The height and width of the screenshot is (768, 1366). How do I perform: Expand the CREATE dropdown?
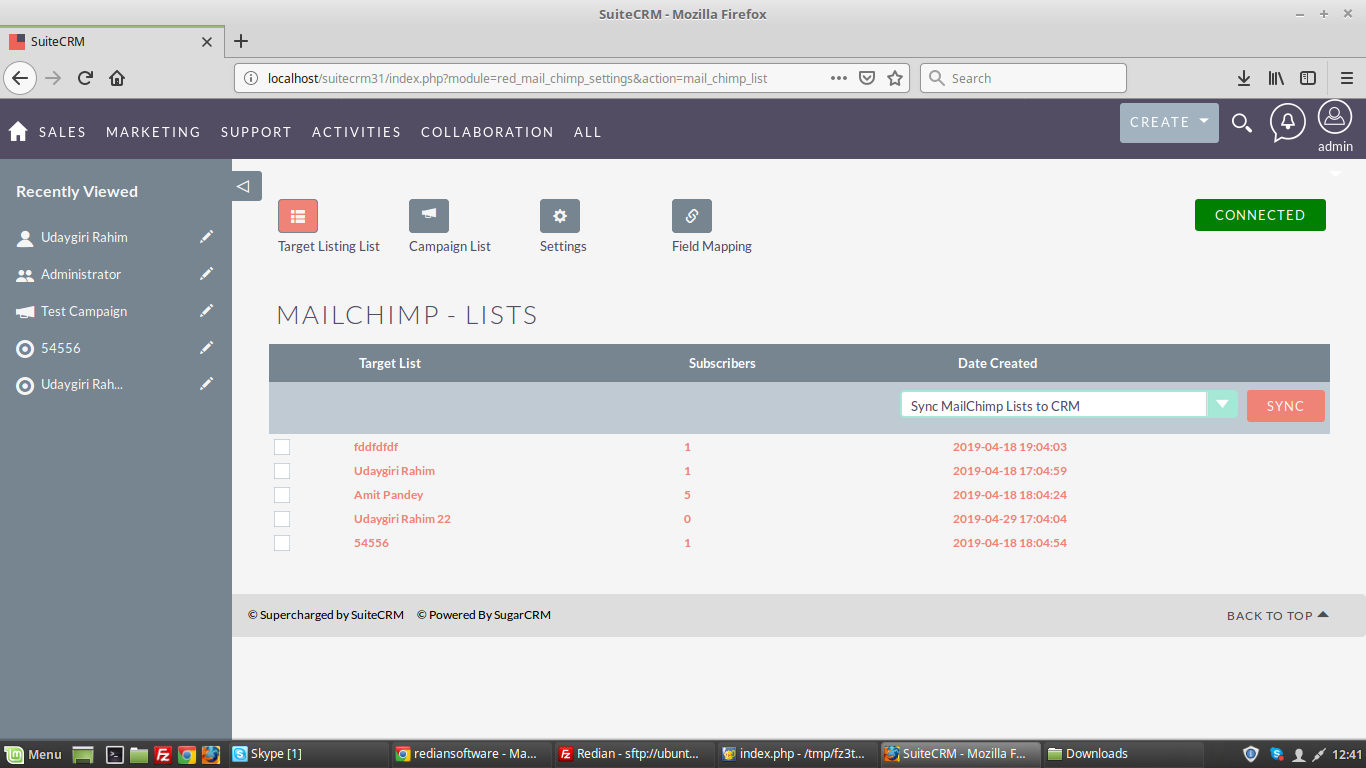click(x=1169, y=122)
